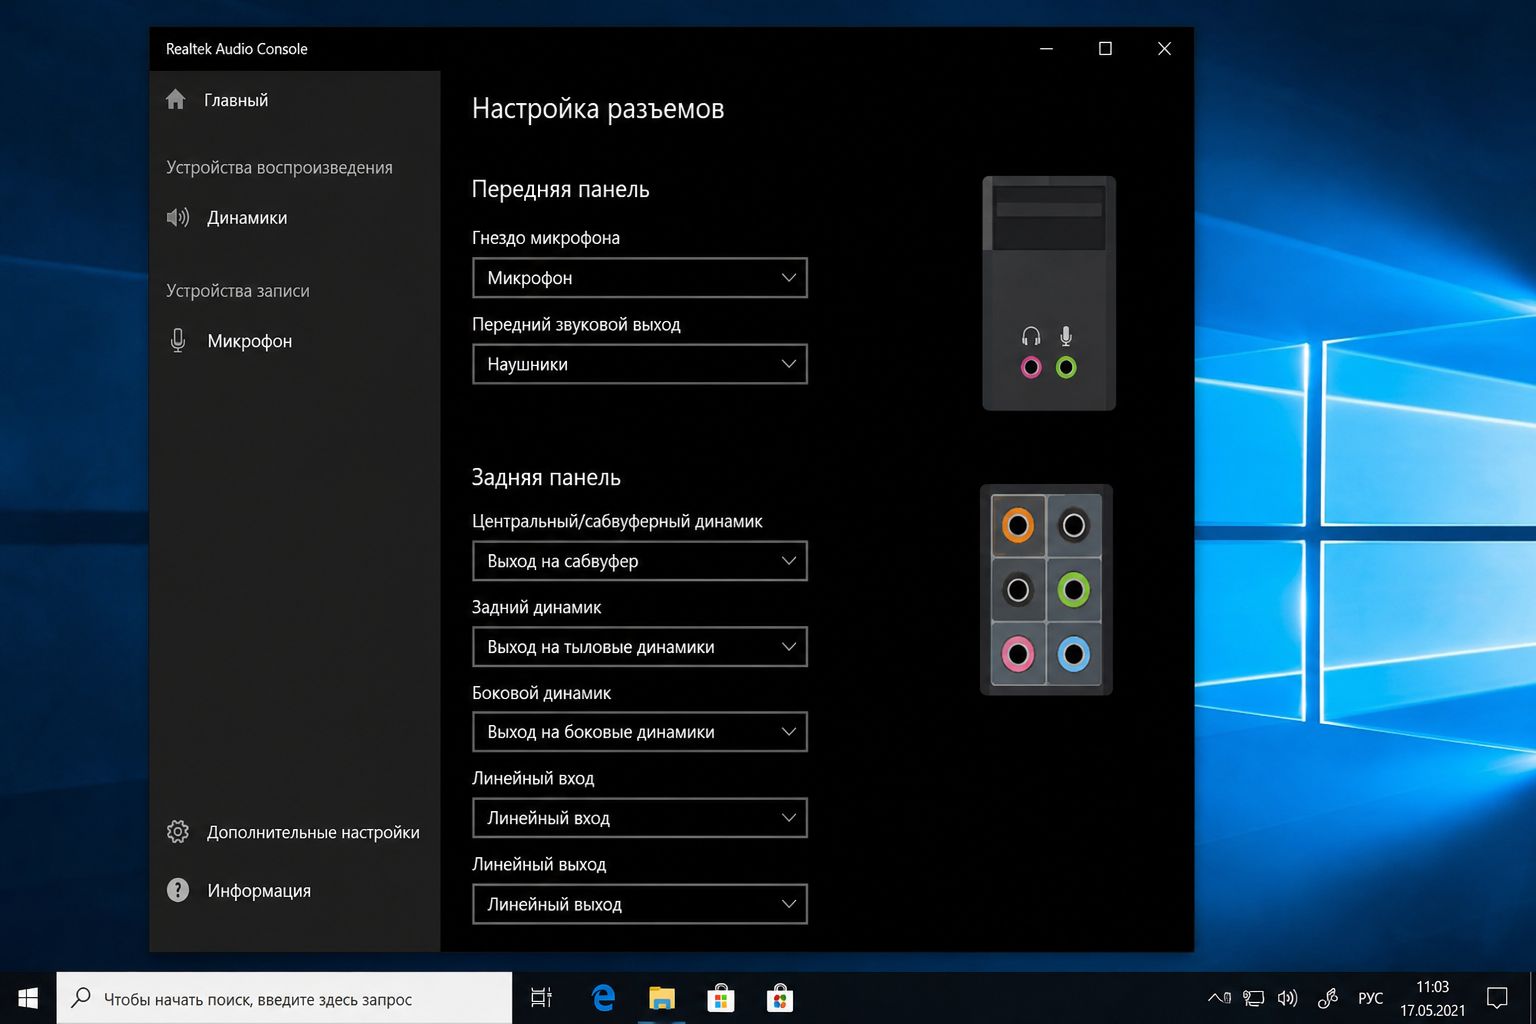Click the Боковой динамик label
1536x1024 pixels.
pos(541,693)
